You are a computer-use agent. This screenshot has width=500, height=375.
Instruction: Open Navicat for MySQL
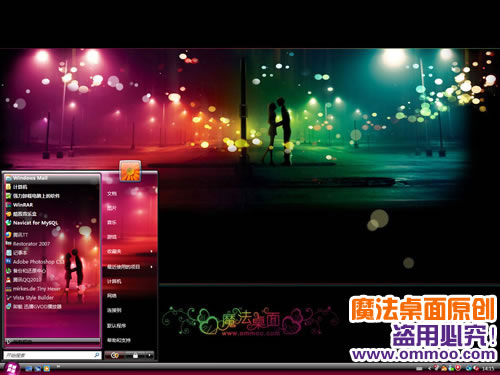click(x=52, y=223)
